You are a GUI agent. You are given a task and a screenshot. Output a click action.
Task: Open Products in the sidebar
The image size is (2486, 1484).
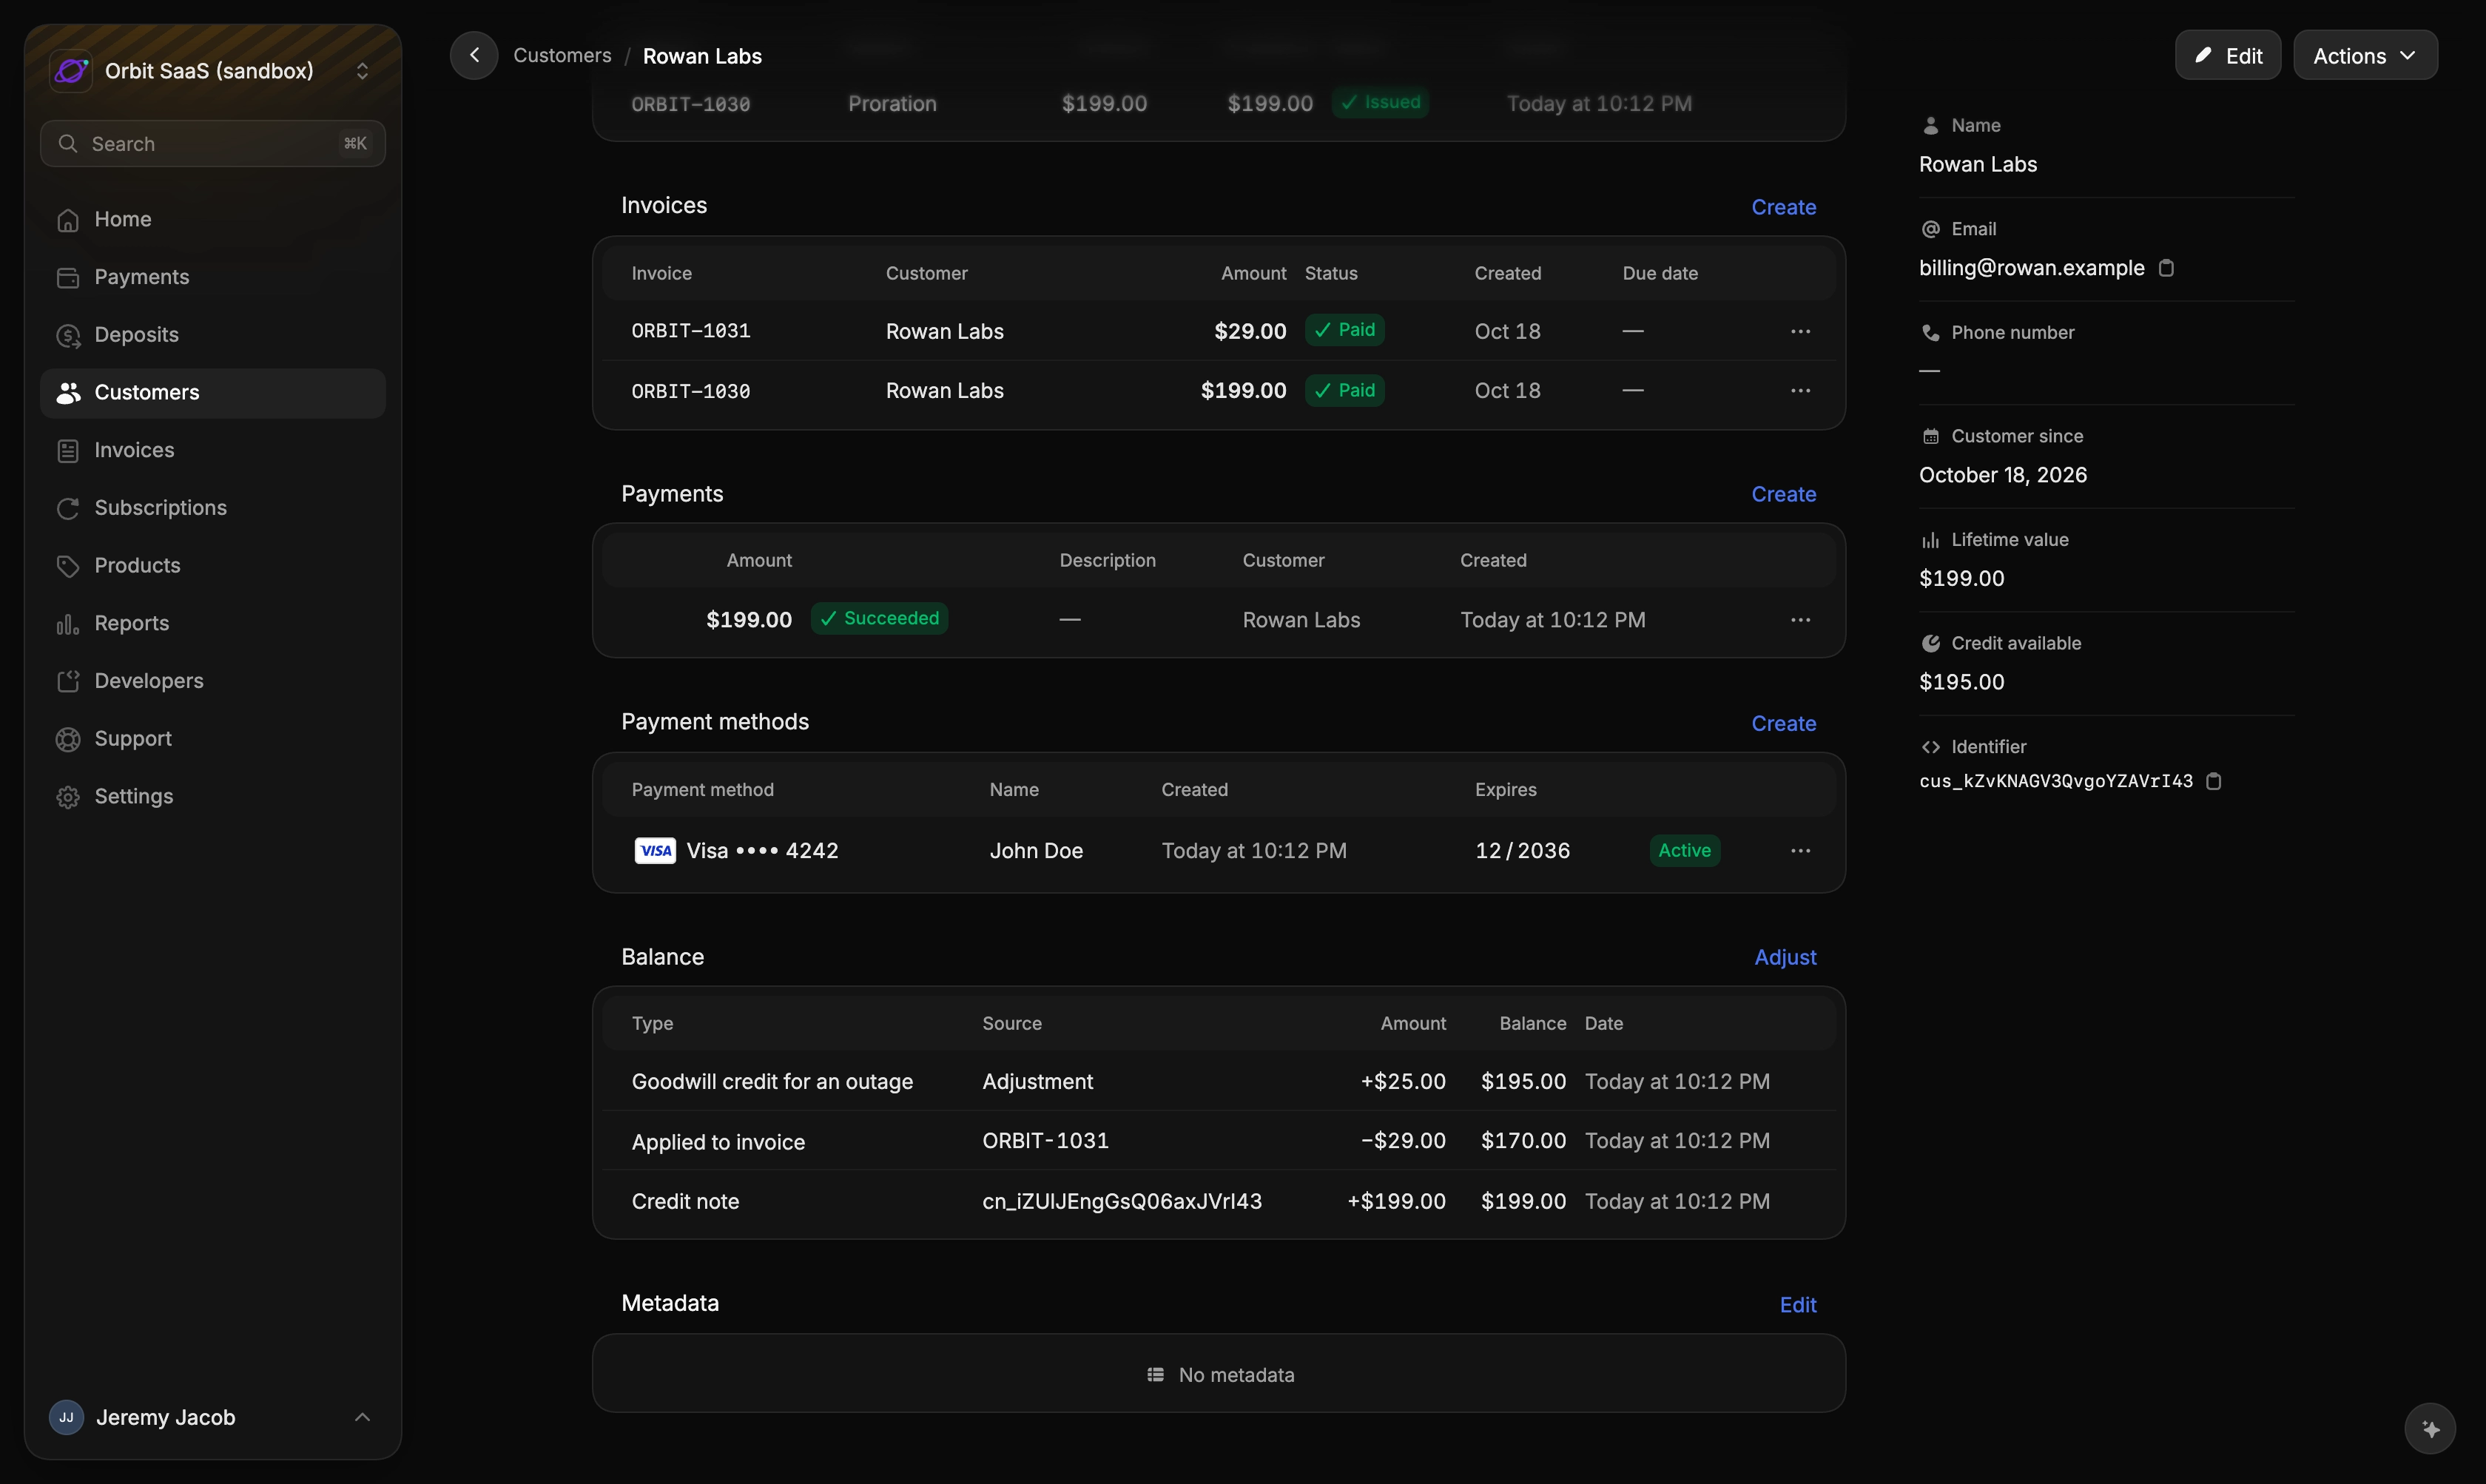[213, 566]
